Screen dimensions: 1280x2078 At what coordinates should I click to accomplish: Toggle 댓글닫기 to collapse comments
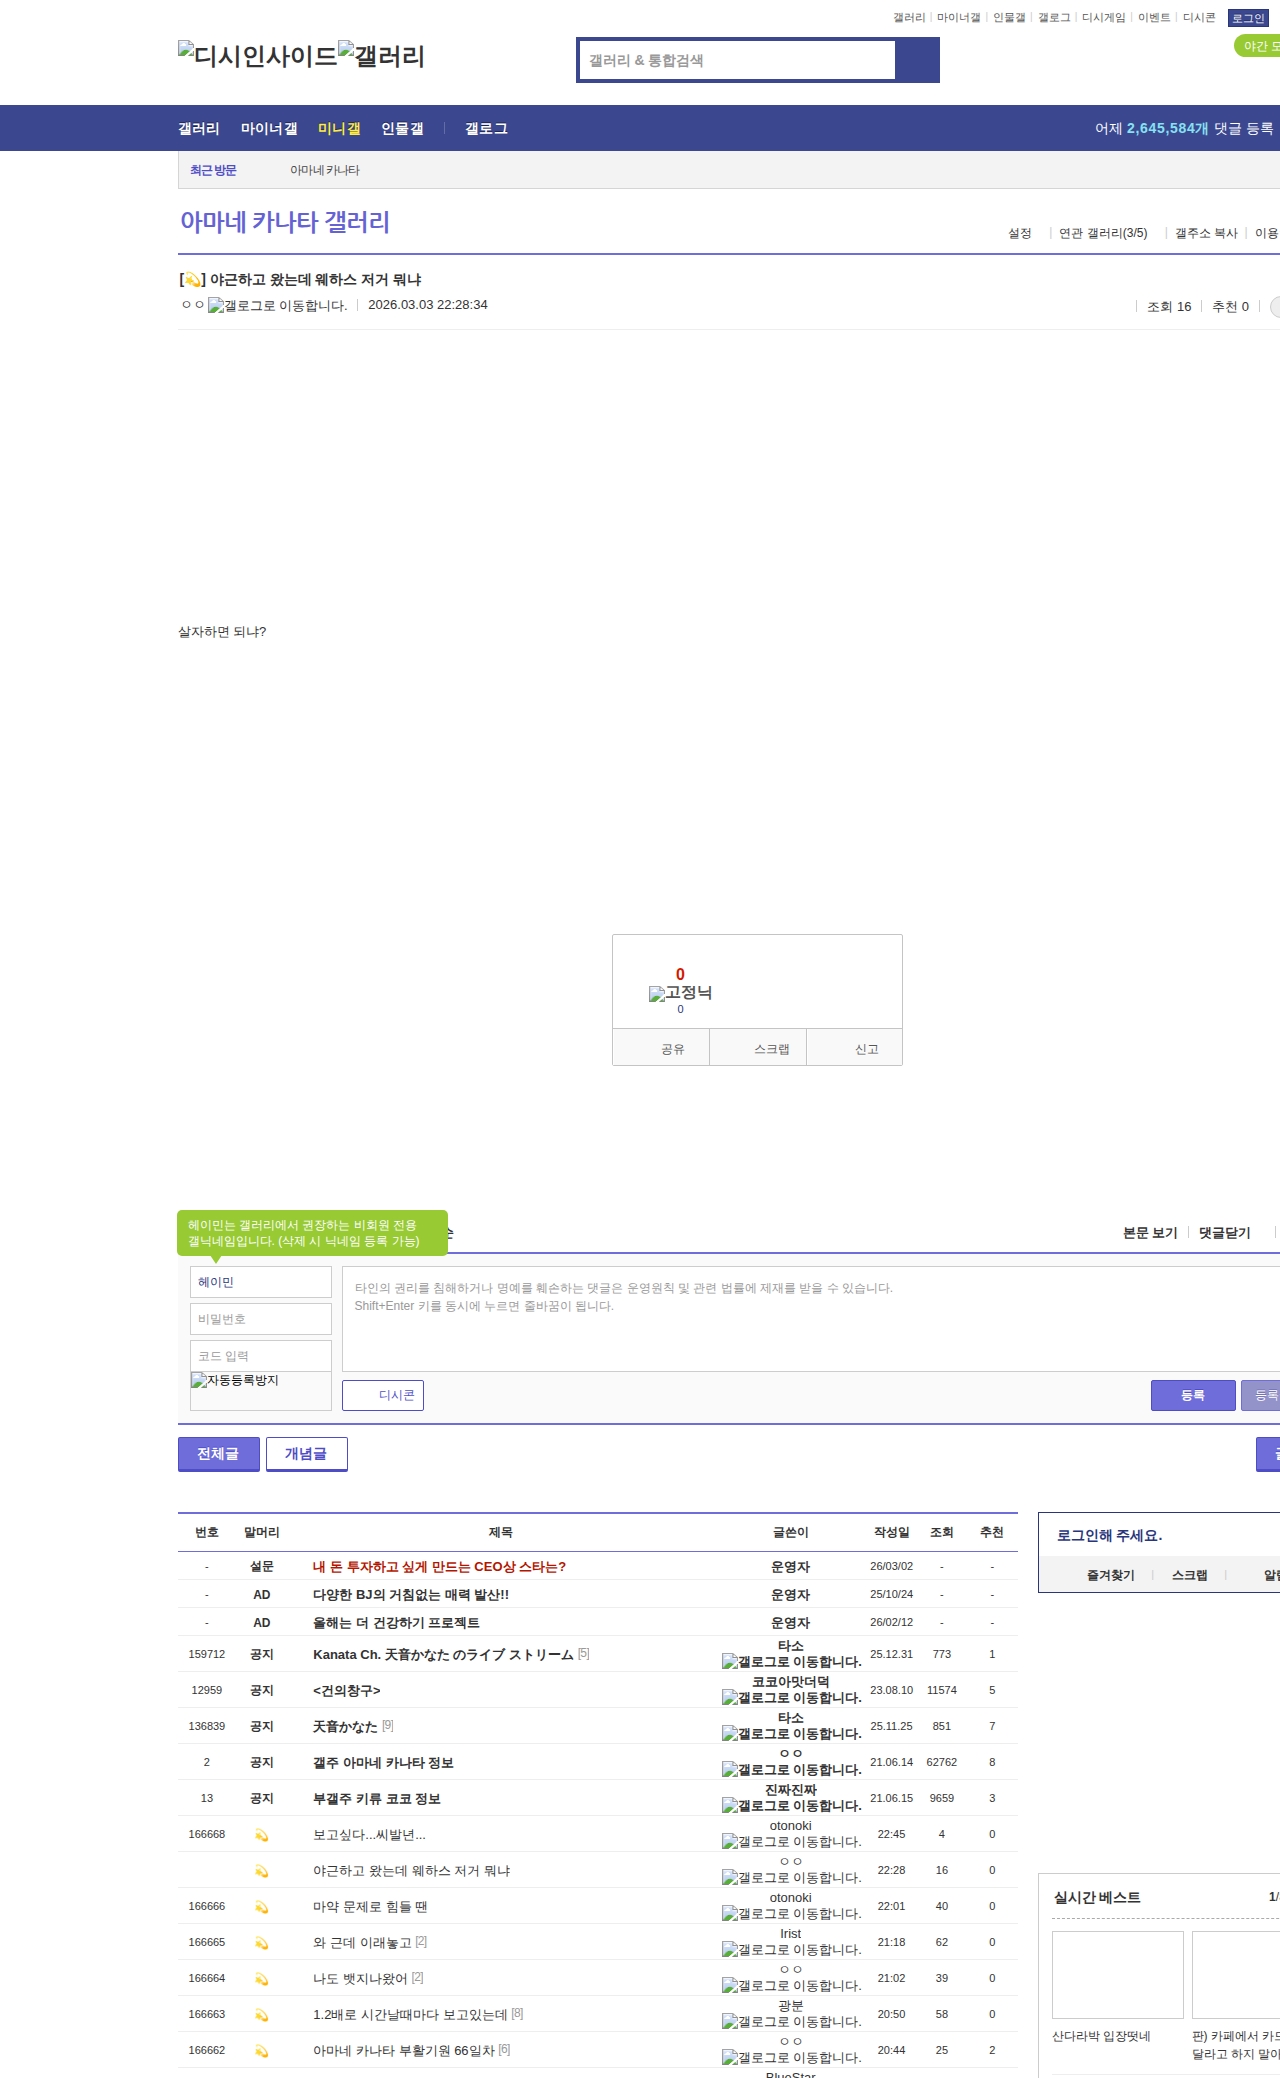1224,1233
